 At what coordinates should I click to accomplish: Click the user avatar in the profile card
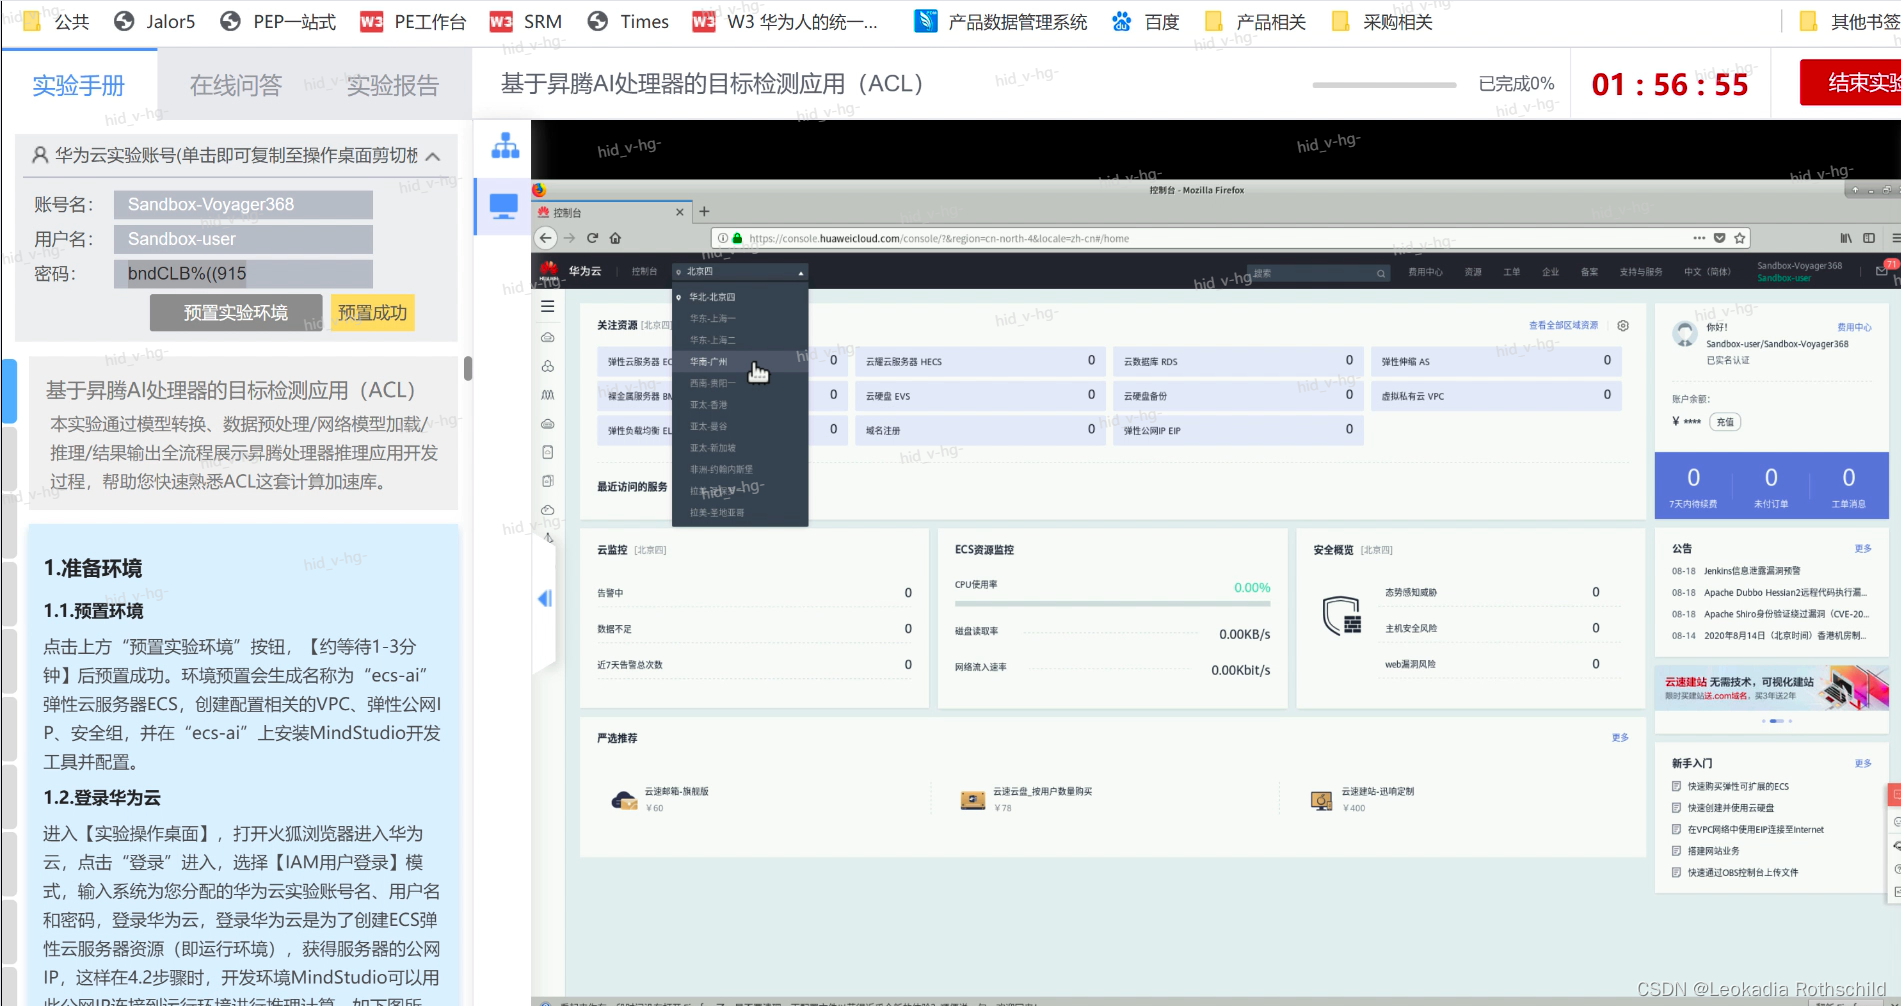pos(1685,334)
